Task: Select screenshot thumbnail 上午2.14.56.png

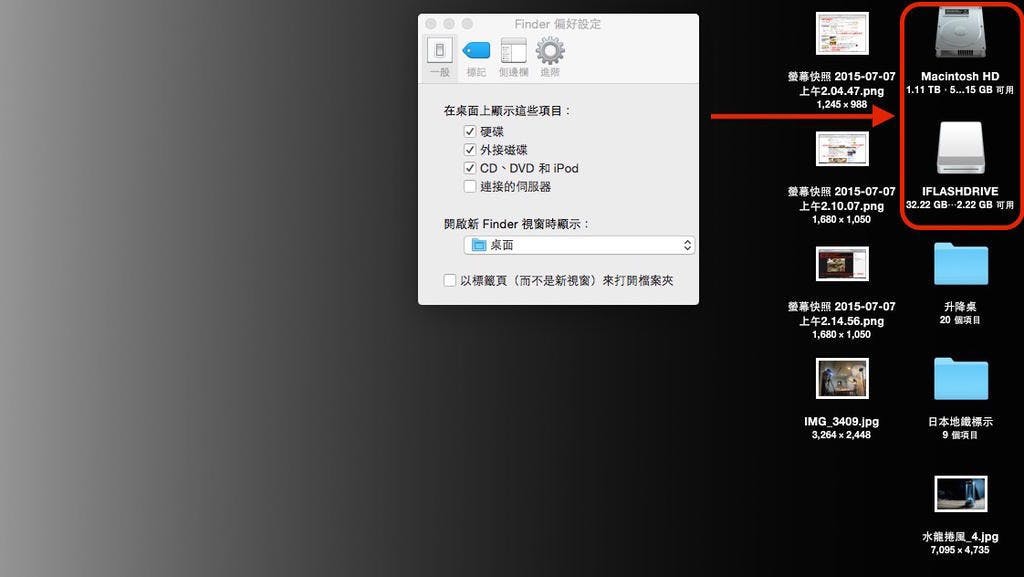Action: (842, 264)
